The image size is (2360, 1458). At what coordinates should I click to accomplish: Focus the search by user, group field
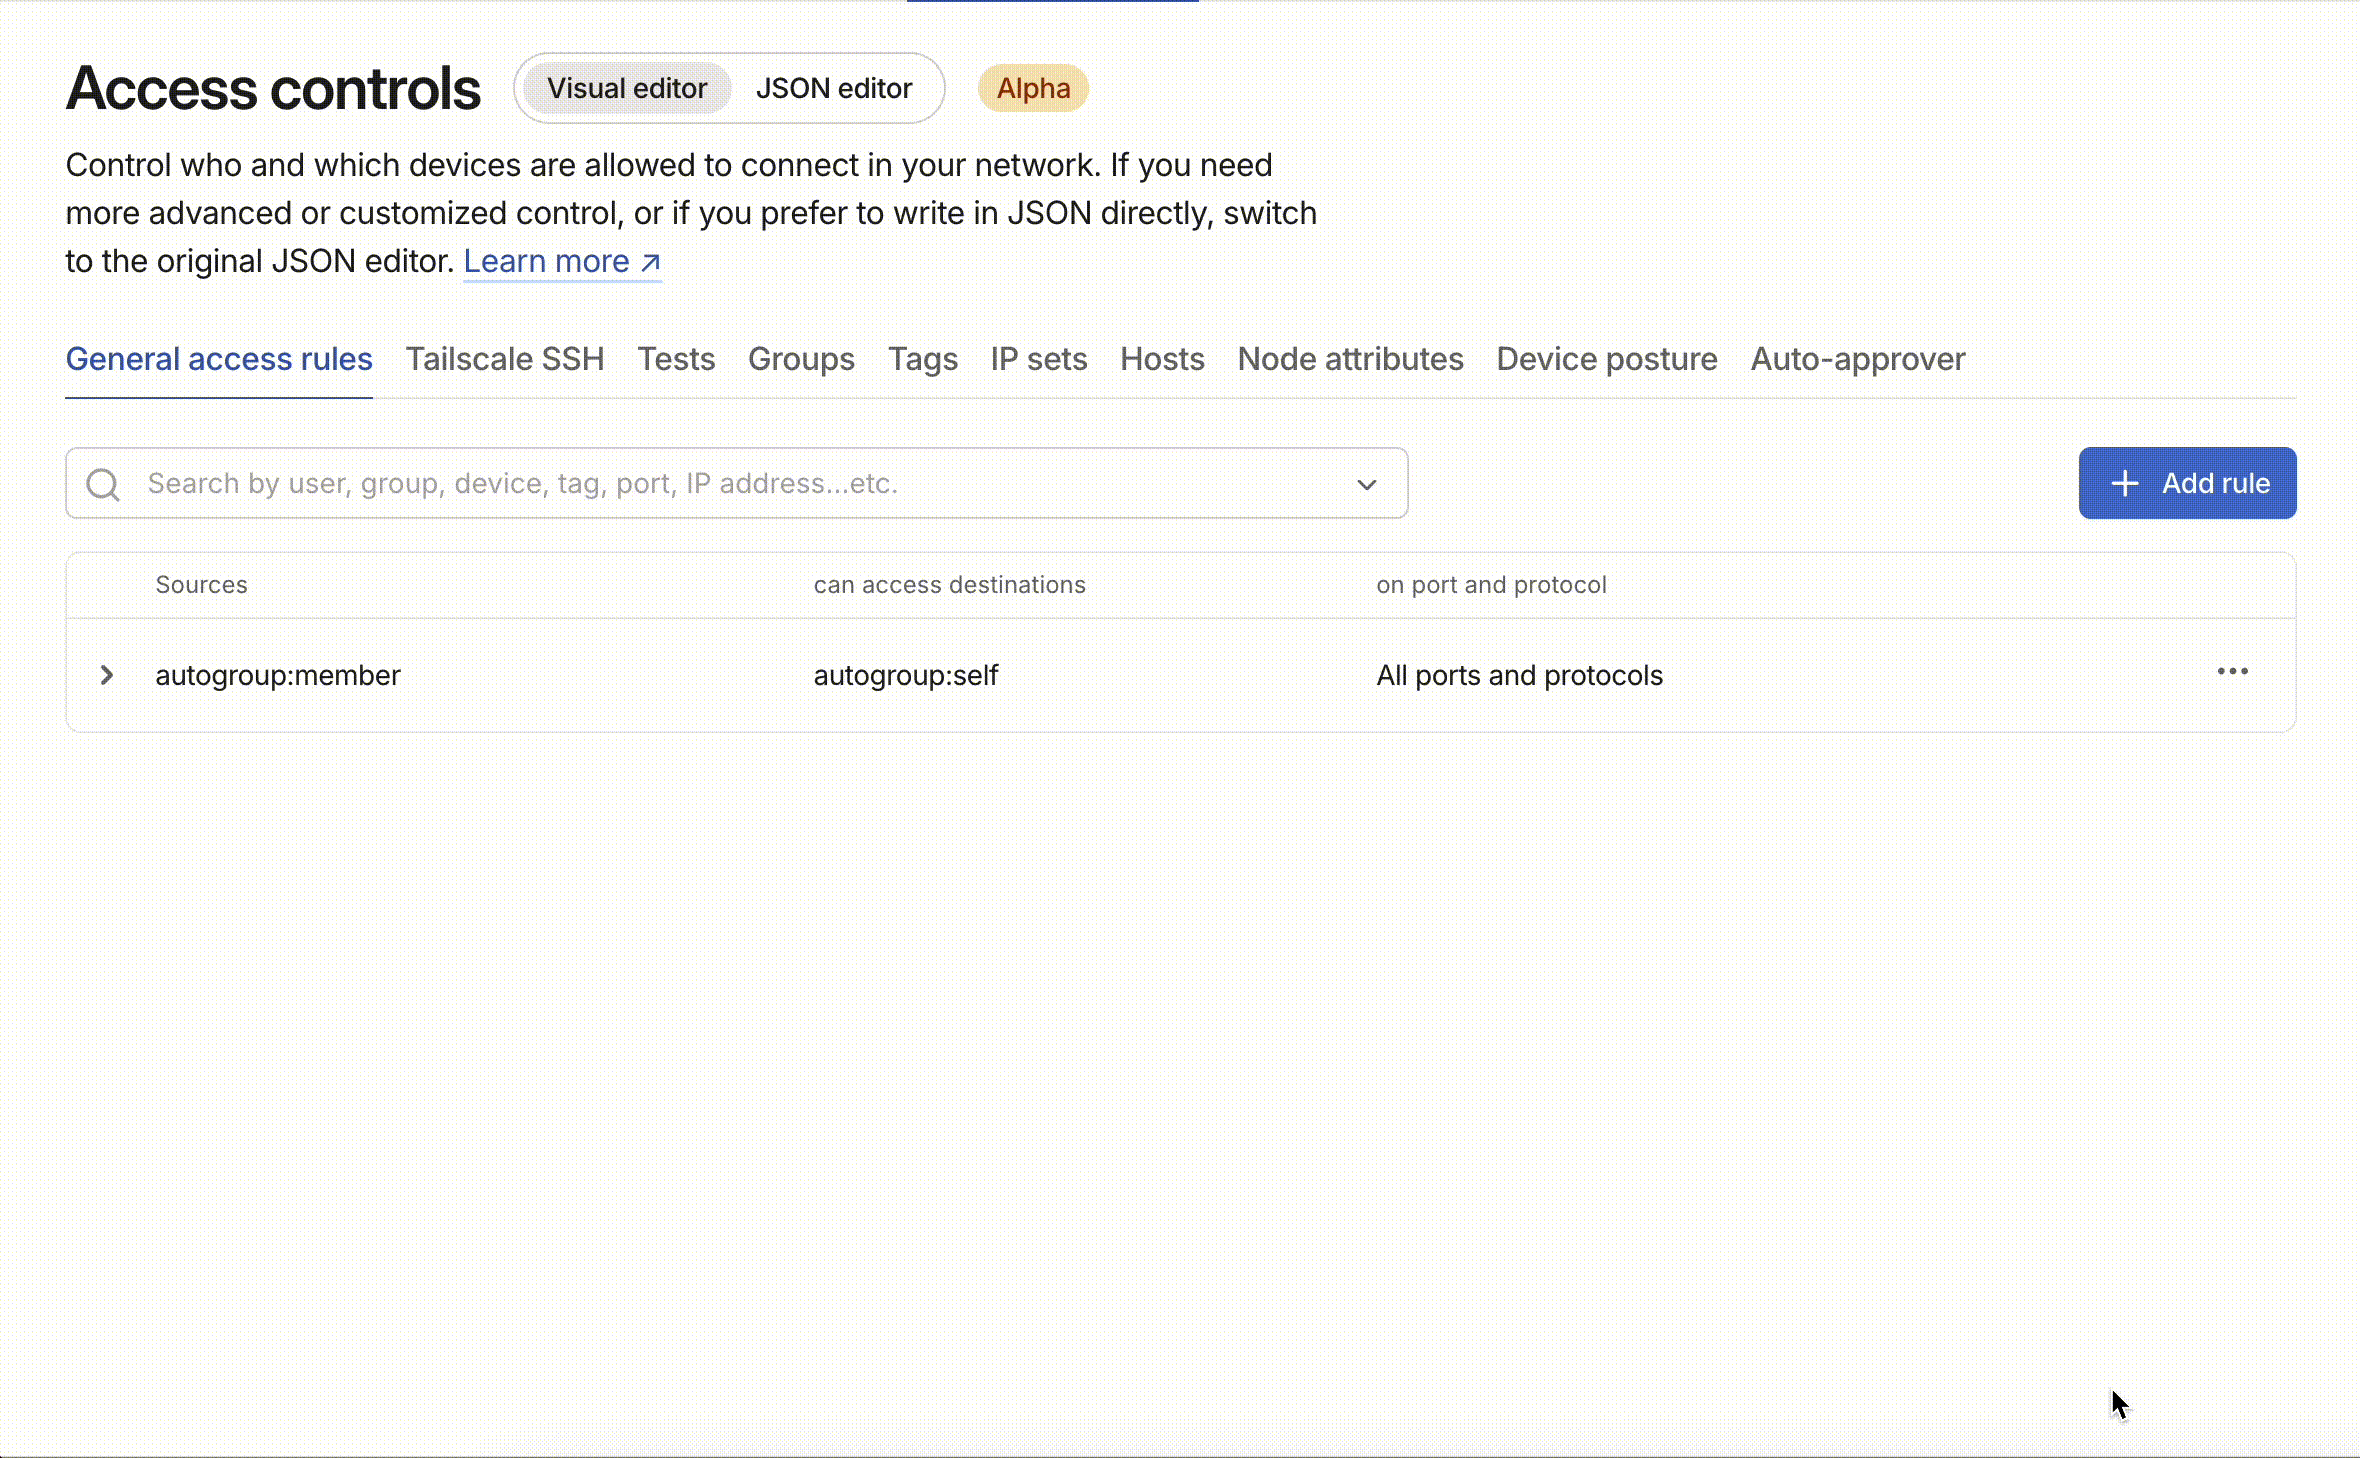click(736, 483)
